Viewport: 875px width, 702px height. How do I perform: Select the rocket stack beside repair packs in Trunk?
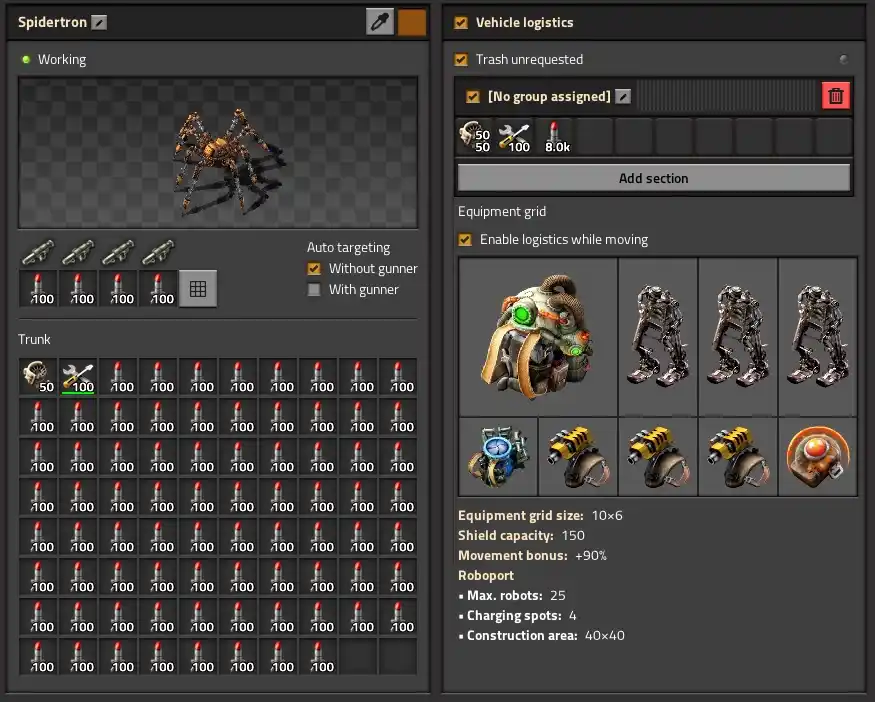118,377
